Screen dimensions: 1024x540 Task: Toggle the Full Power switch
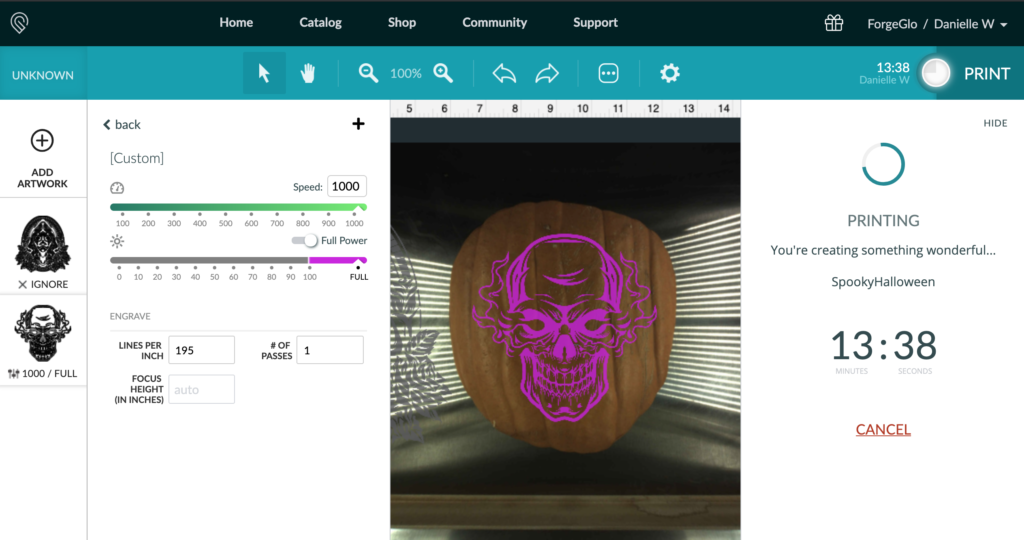(305, 240)
